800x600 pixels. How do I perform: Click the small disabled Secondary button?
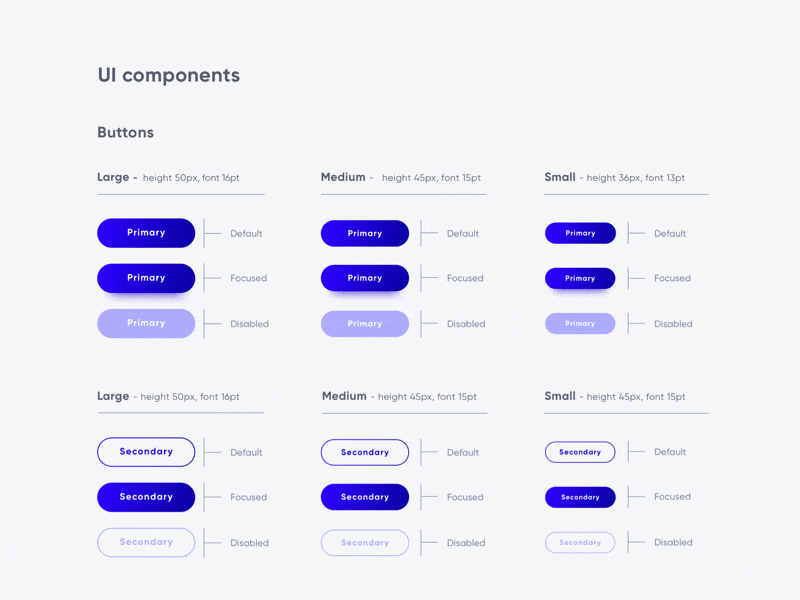580,542
